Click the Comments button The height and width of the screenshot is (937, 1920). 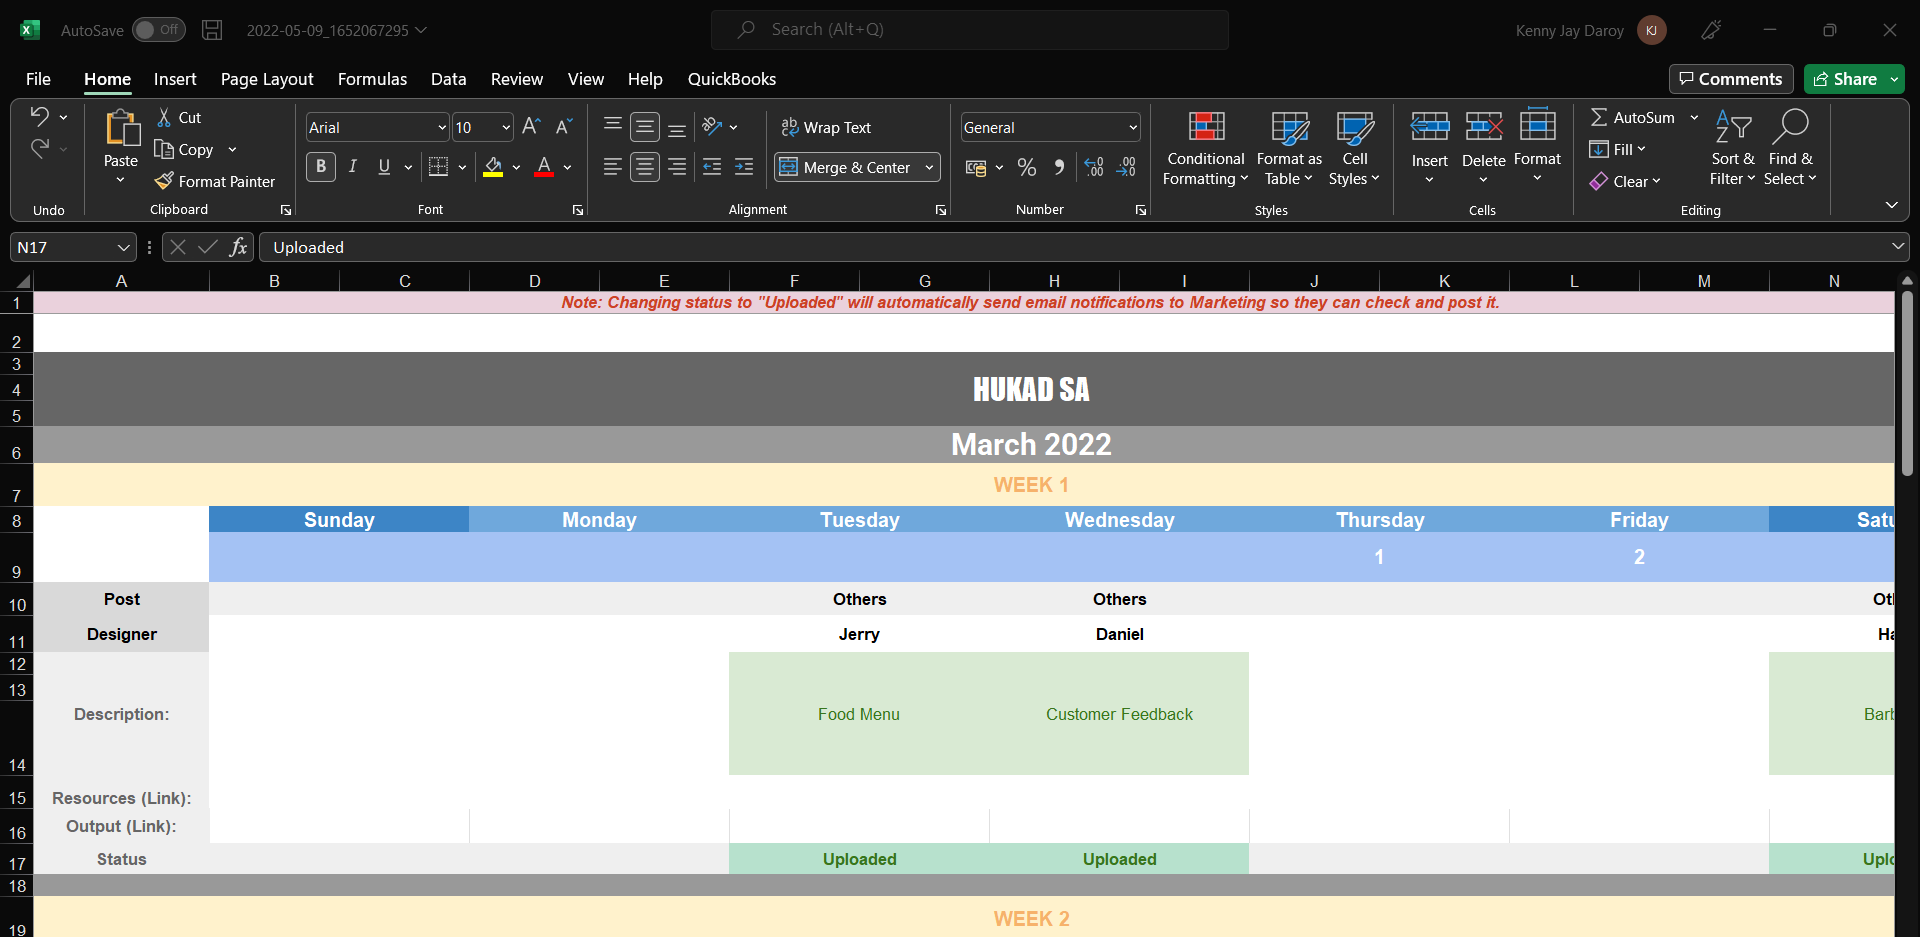(1731, 79)
